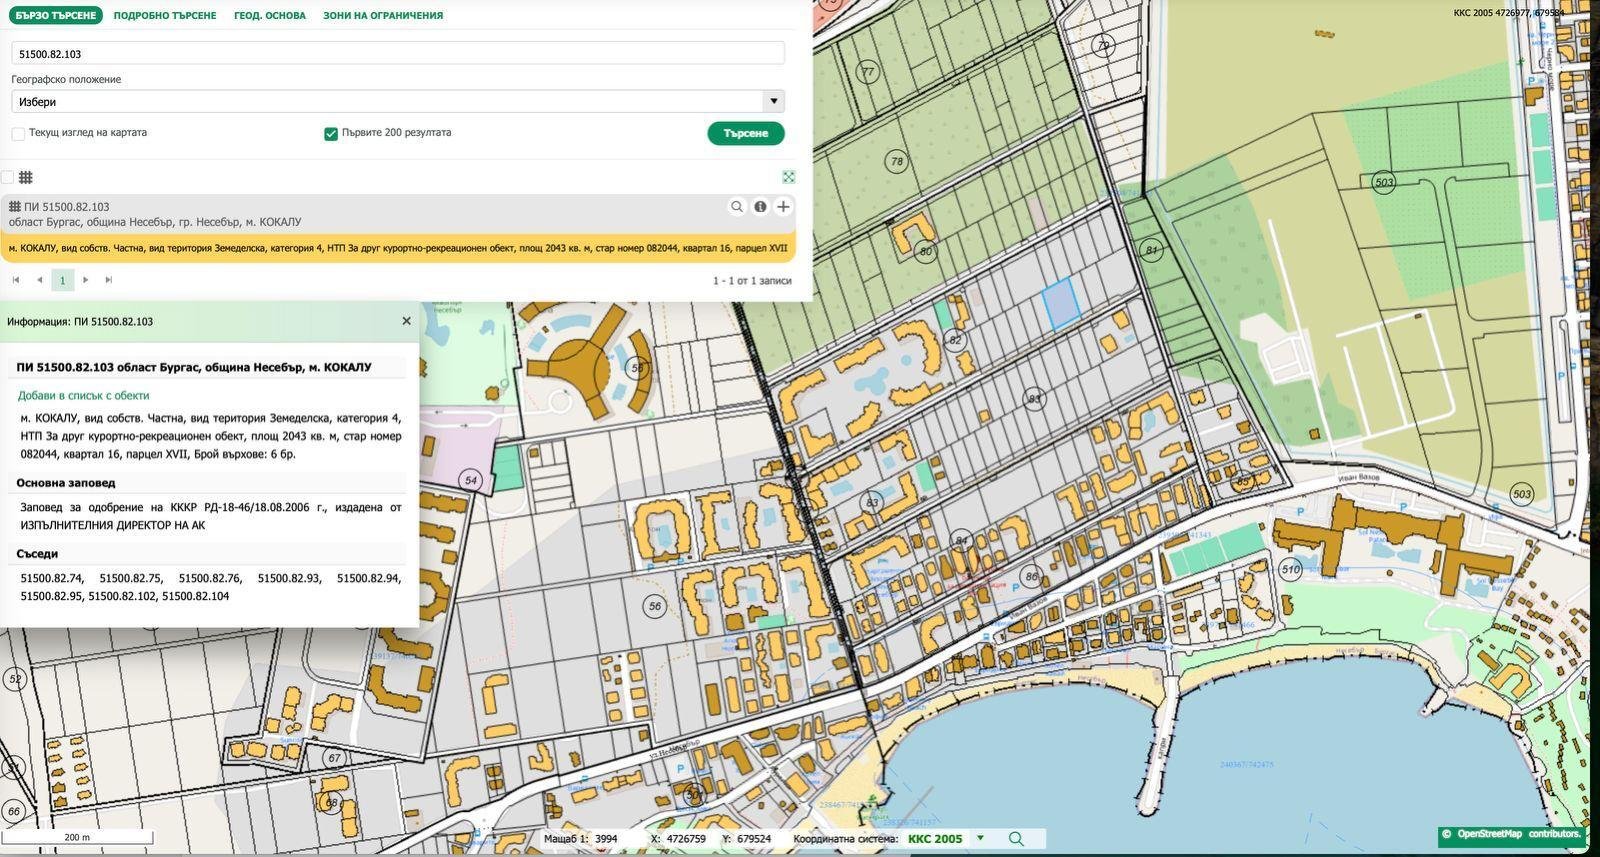Tick the select-all results checkbox

8,177
